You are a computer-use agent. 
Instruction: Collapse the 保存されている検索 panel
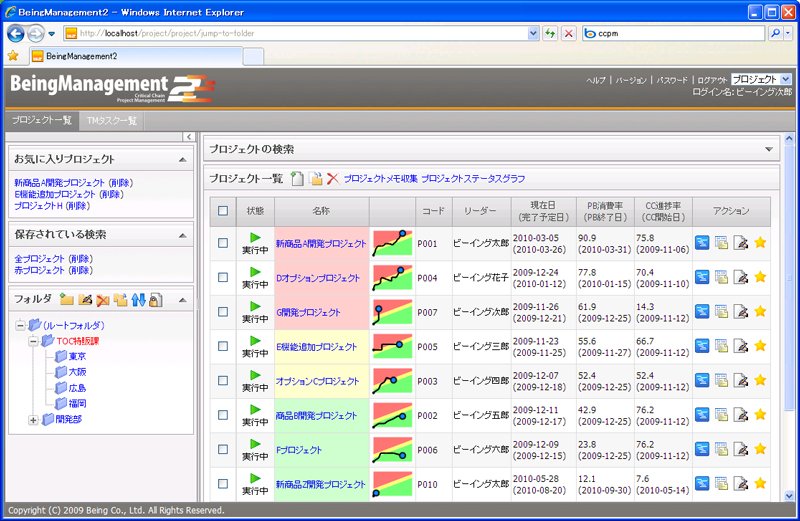pos(183,235)
